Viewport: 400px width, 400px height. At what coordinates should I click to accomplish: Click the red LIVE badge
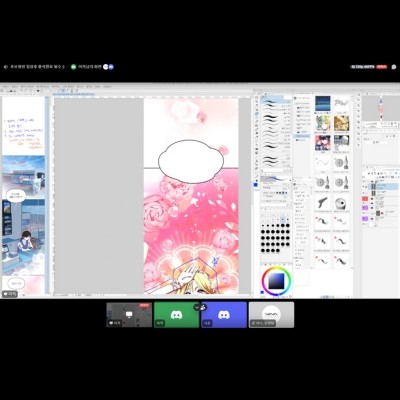(x=382, y=67)
